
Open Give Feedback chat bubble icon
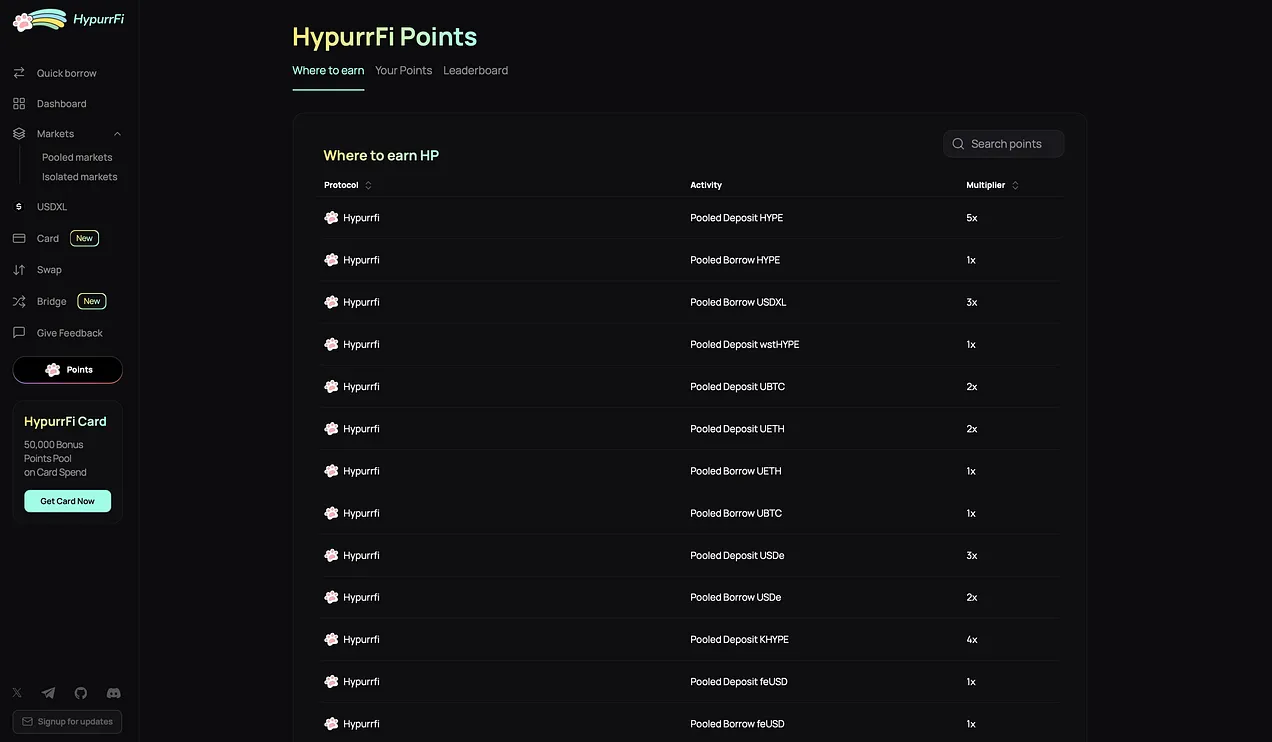tap(18, 333)
